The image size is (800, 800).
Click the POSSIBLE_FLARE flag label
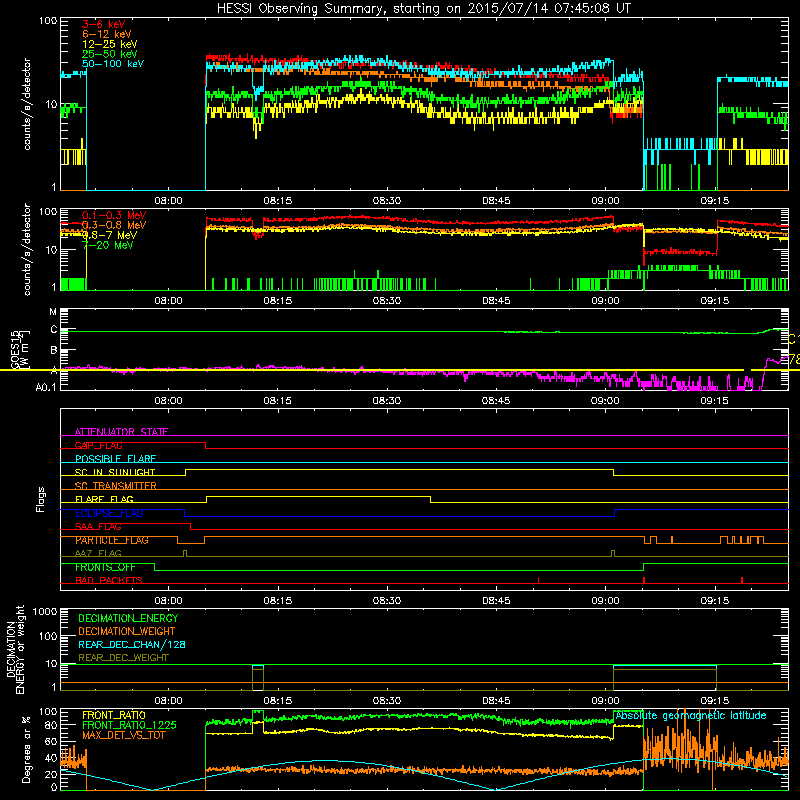115,459
